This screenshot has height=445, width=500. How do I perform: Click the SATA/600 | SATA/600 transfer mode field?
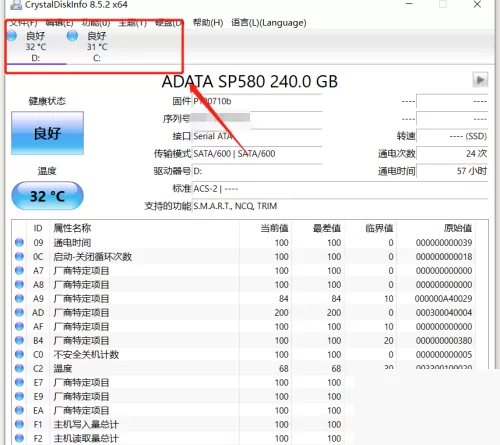[257, 154]
